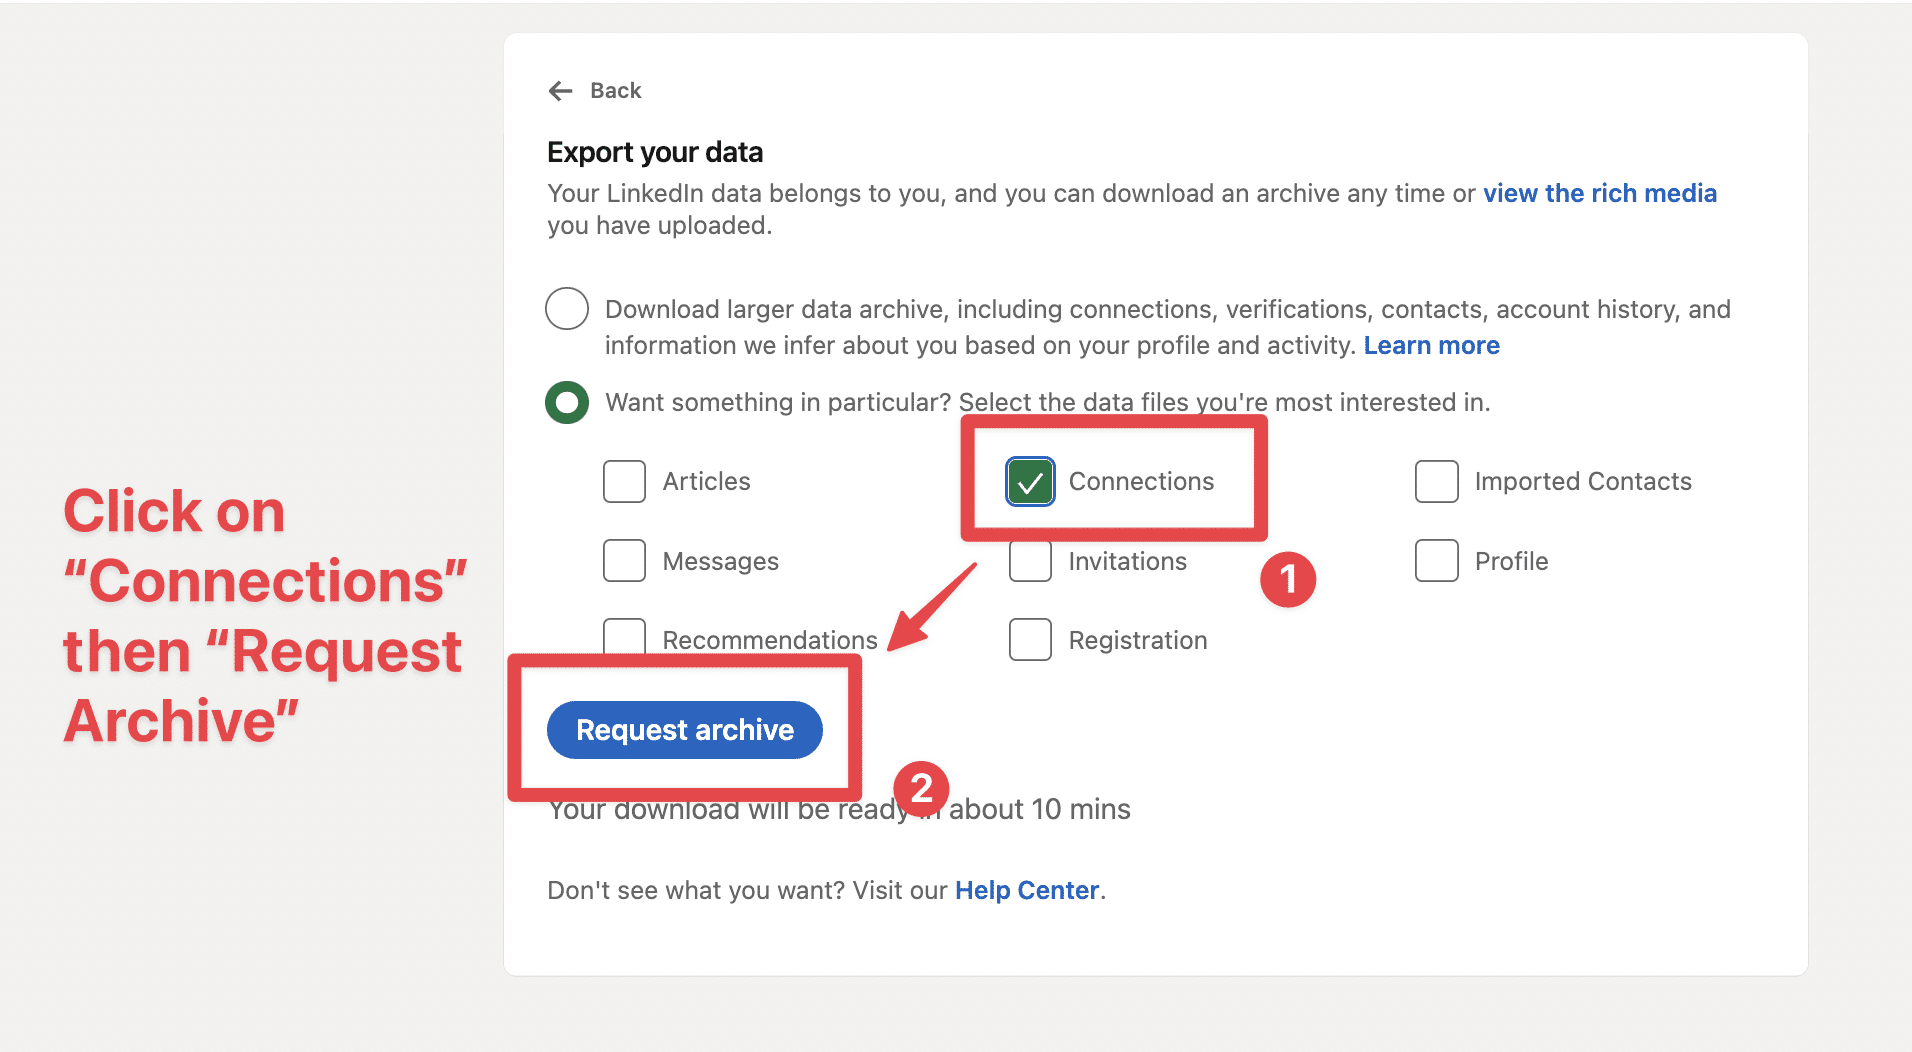Screen dimensions: 1912x1052
Task: Enable the Profile data file
Action: (1436, 561)
